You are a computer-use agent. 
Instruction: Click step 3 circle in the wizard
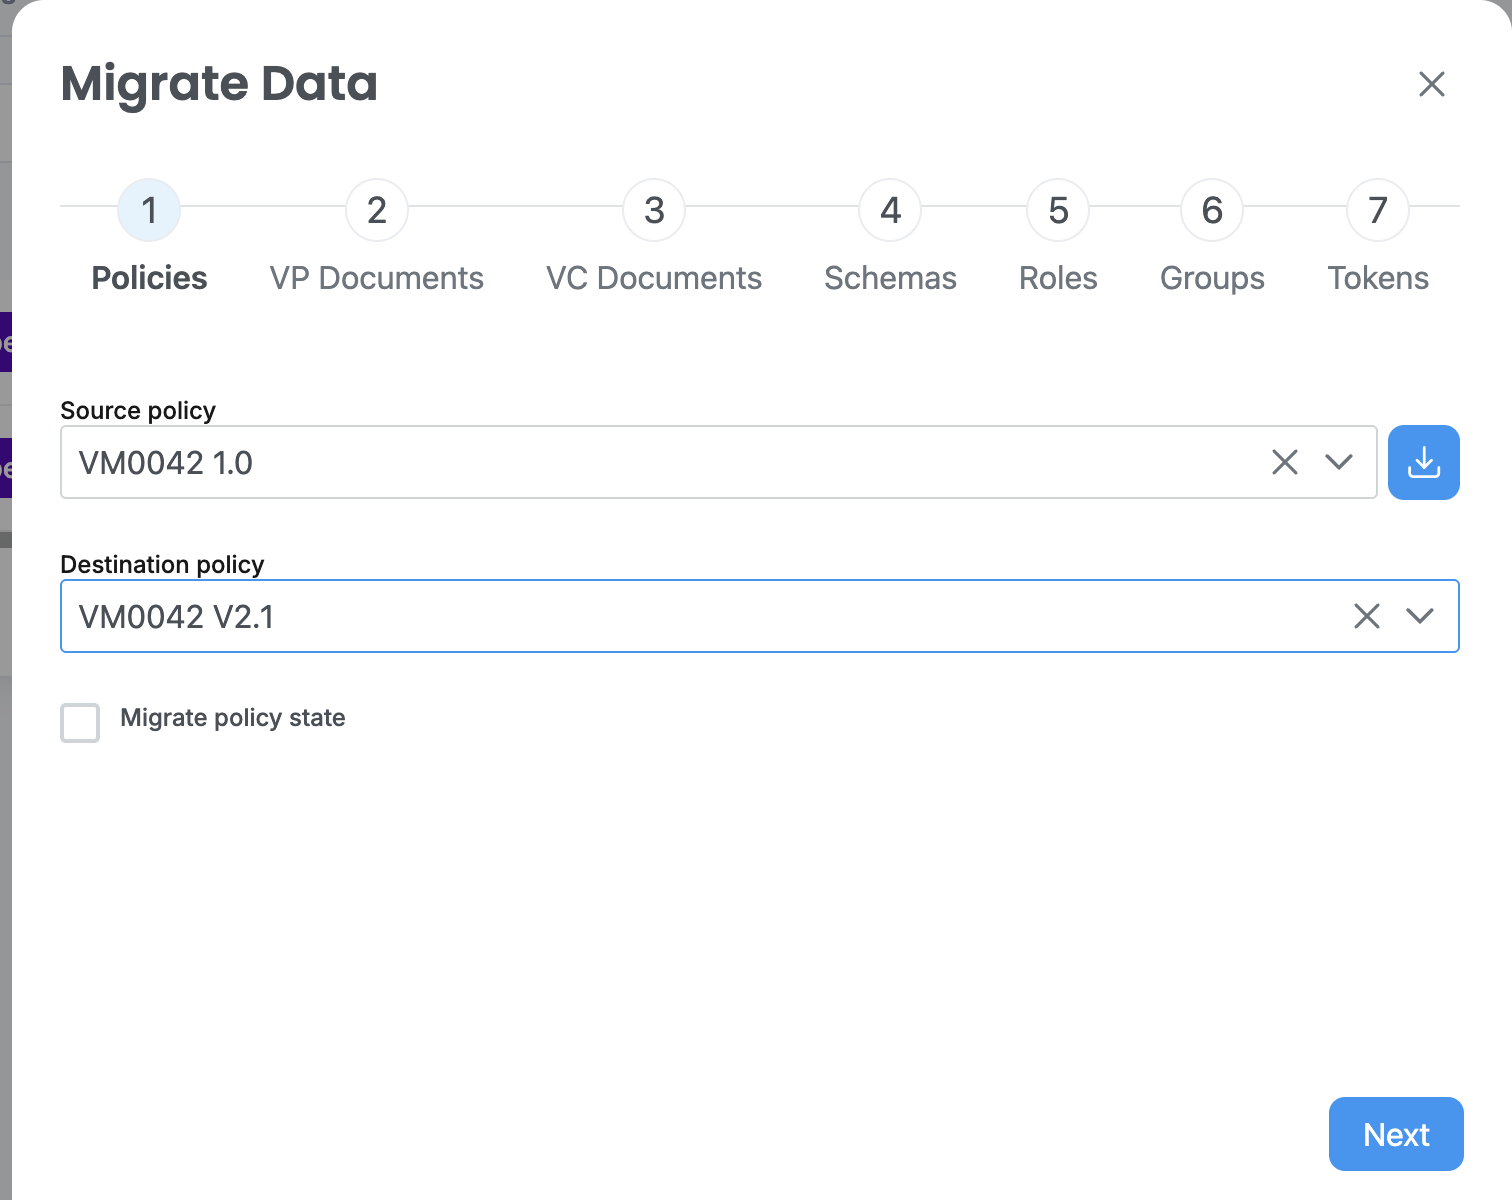654,210
